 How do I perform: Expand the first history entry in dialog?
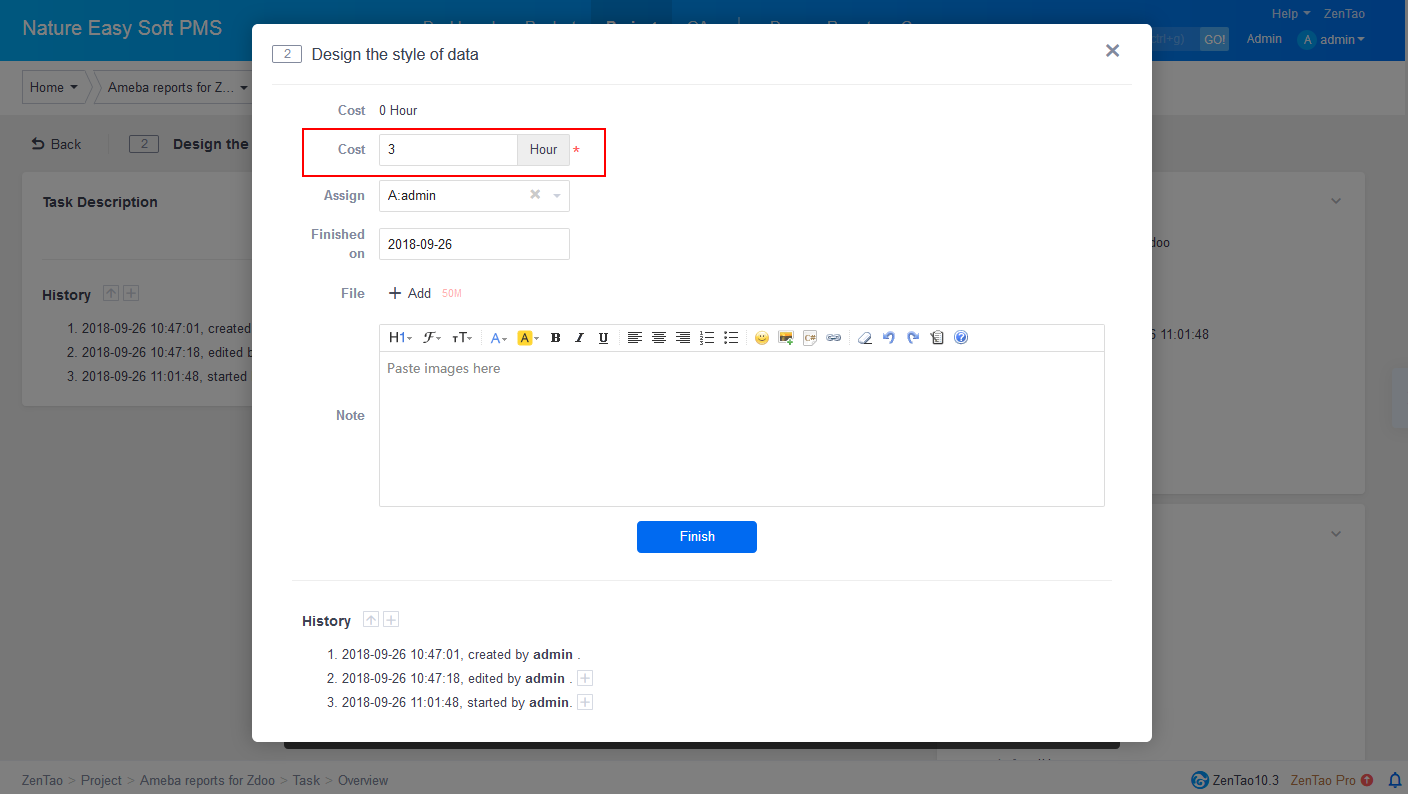click(x=585, y=679)
